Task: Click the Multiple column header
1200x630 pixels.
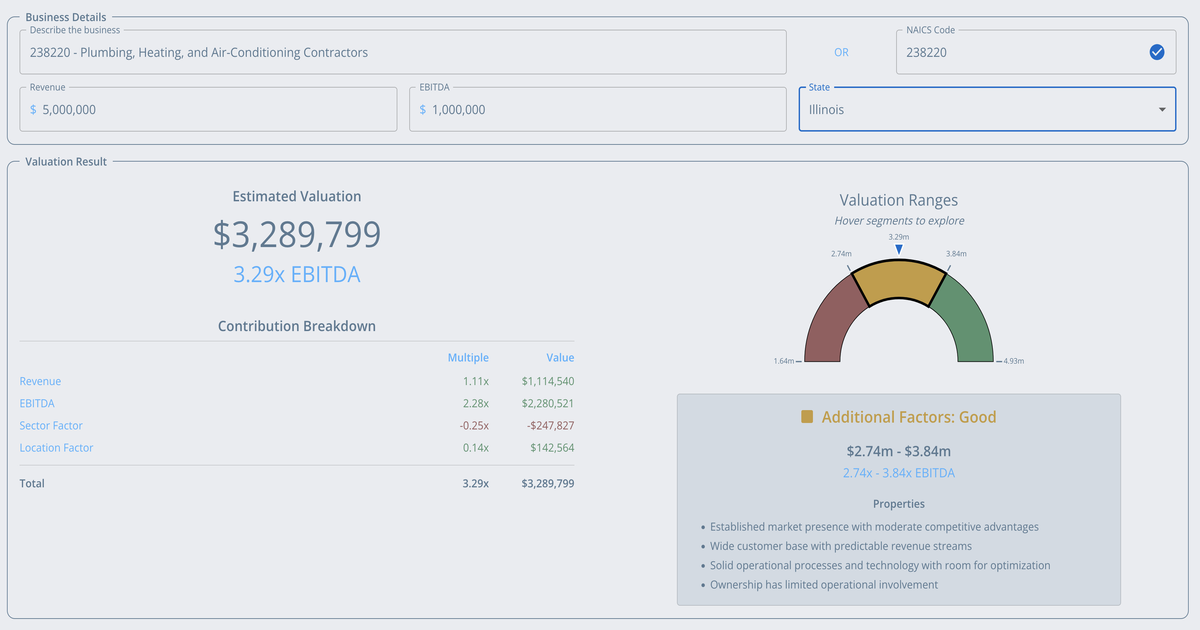Action: pyautogui.click(x=468, y=357)
